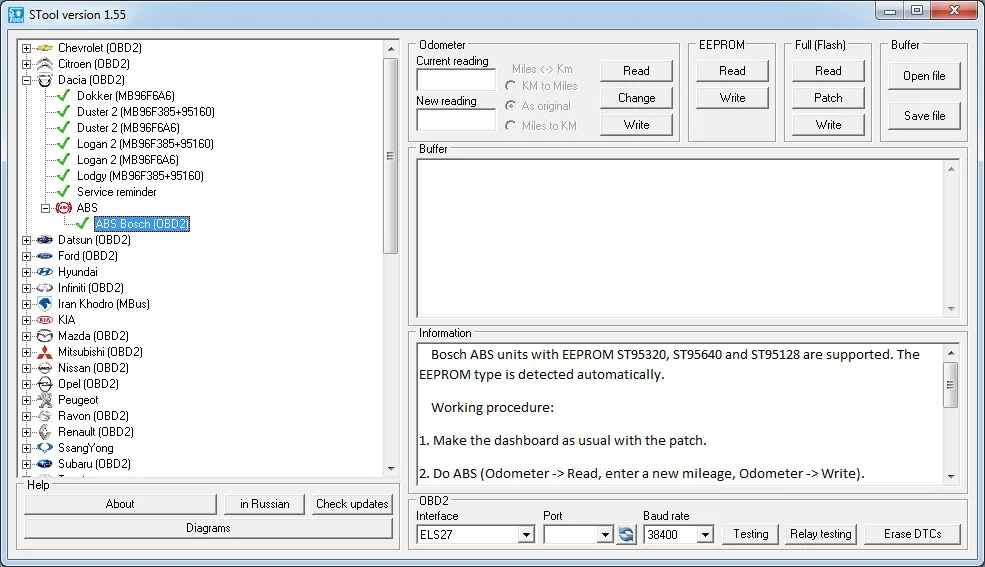985x567 pixels.
Task: Click the Subaru logo icon
Action: (45, 464)
